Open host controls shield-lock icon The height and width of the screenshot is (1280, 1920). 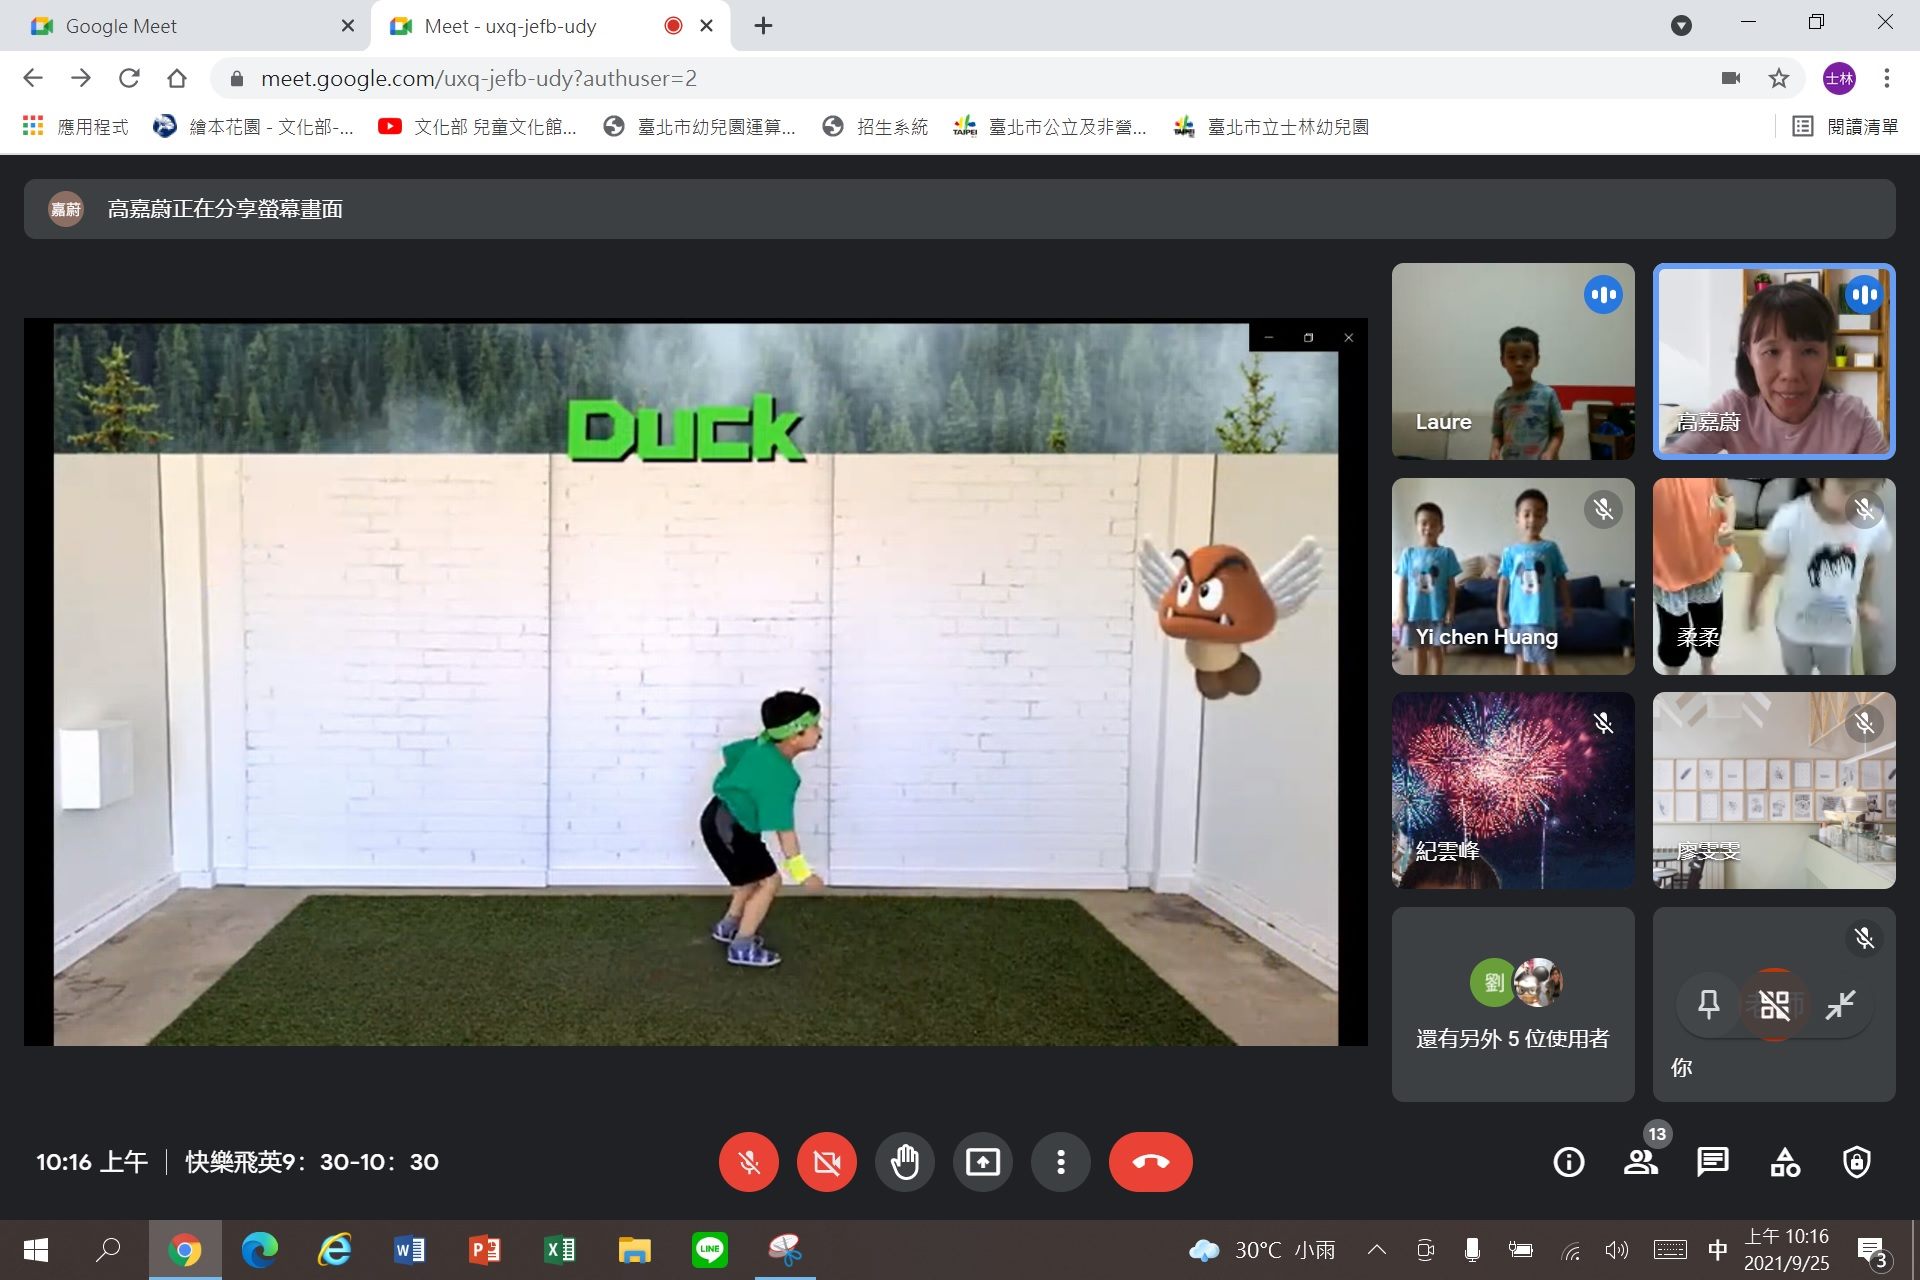point(1857,1162)
